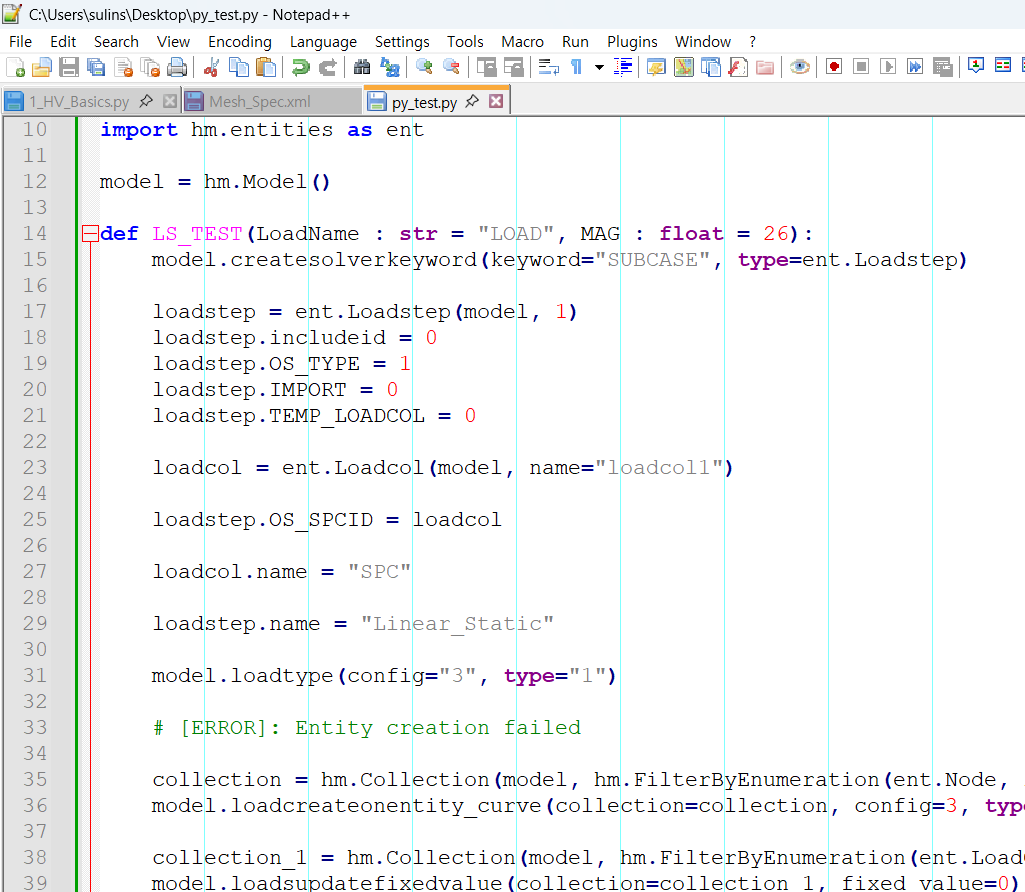Redo the last undone edit
1025x892 pixels.
click(328, 67)
